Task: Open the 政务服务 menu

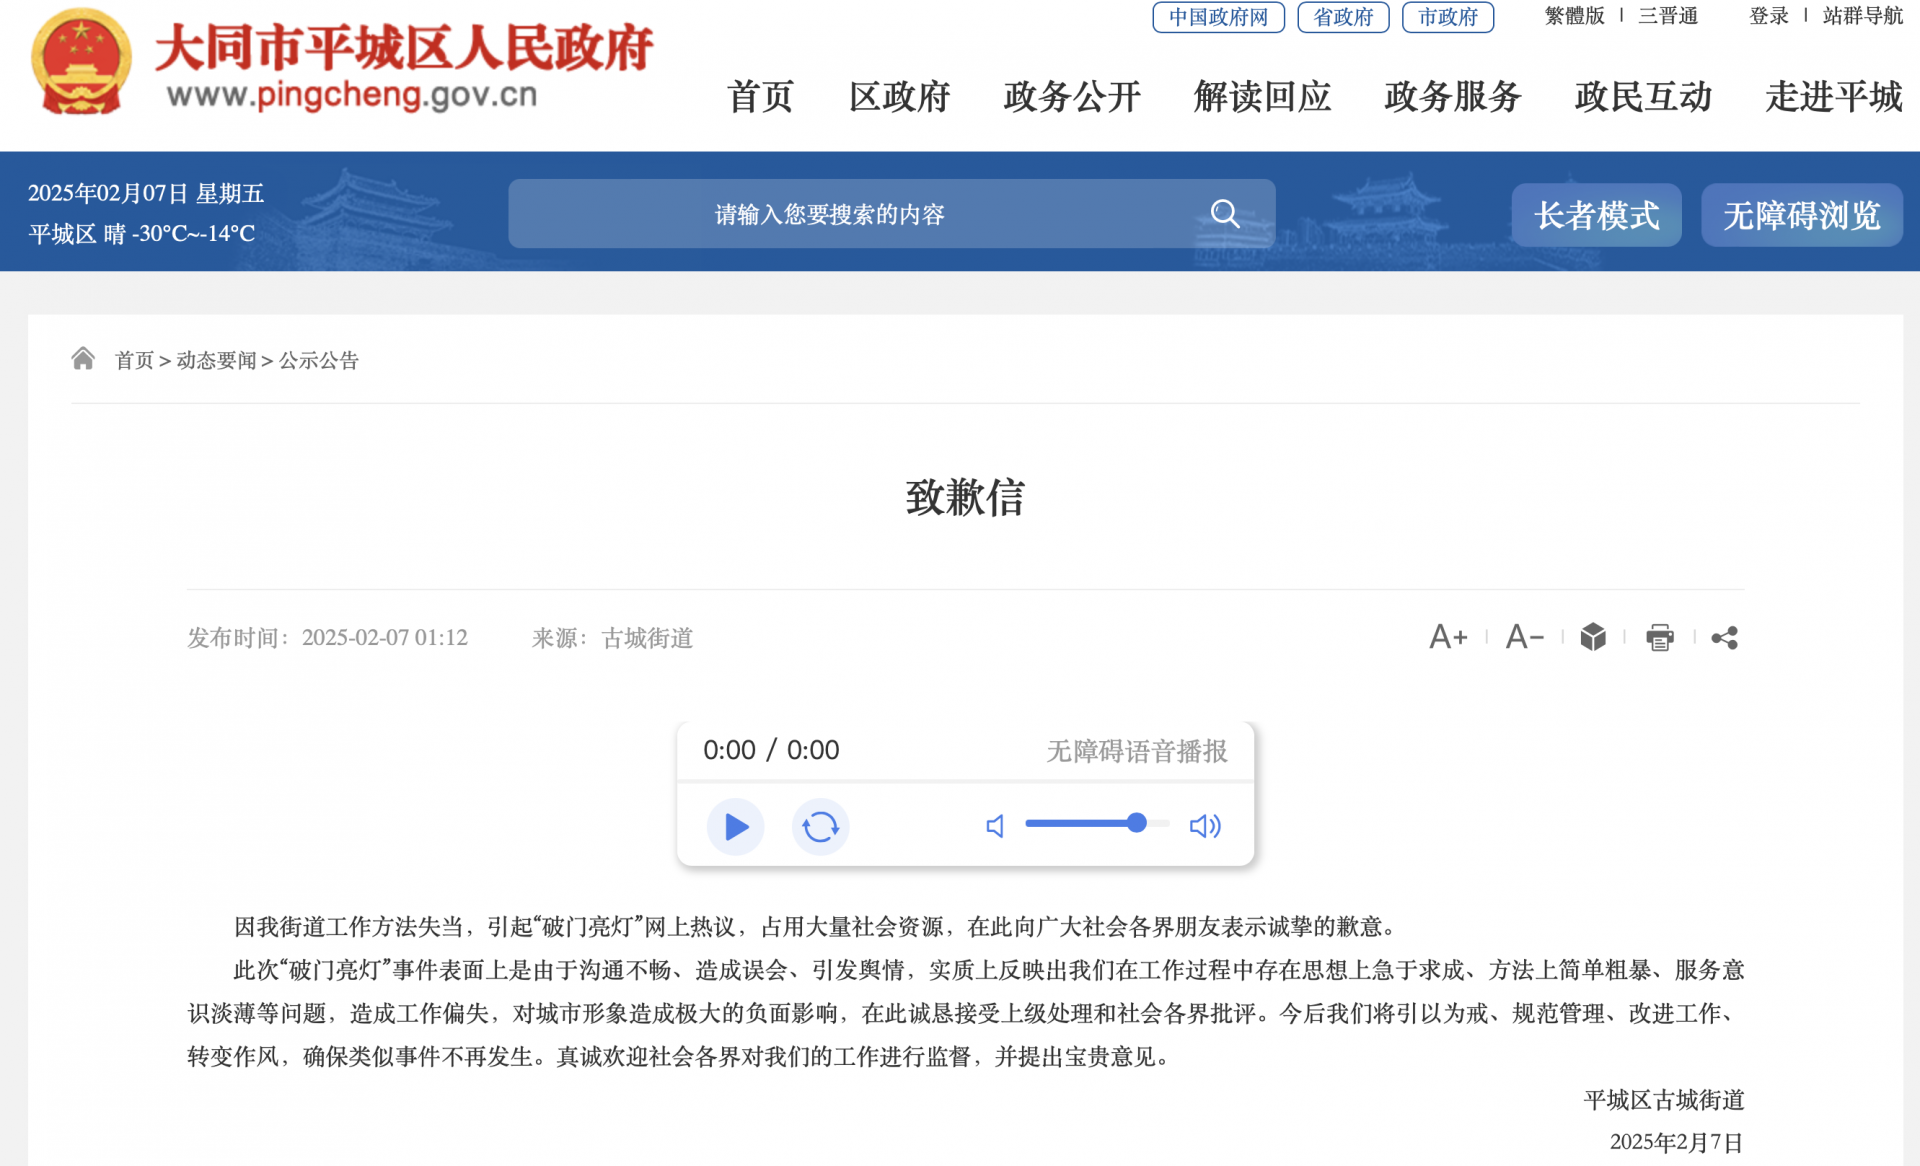Action: coord(1452,97)
